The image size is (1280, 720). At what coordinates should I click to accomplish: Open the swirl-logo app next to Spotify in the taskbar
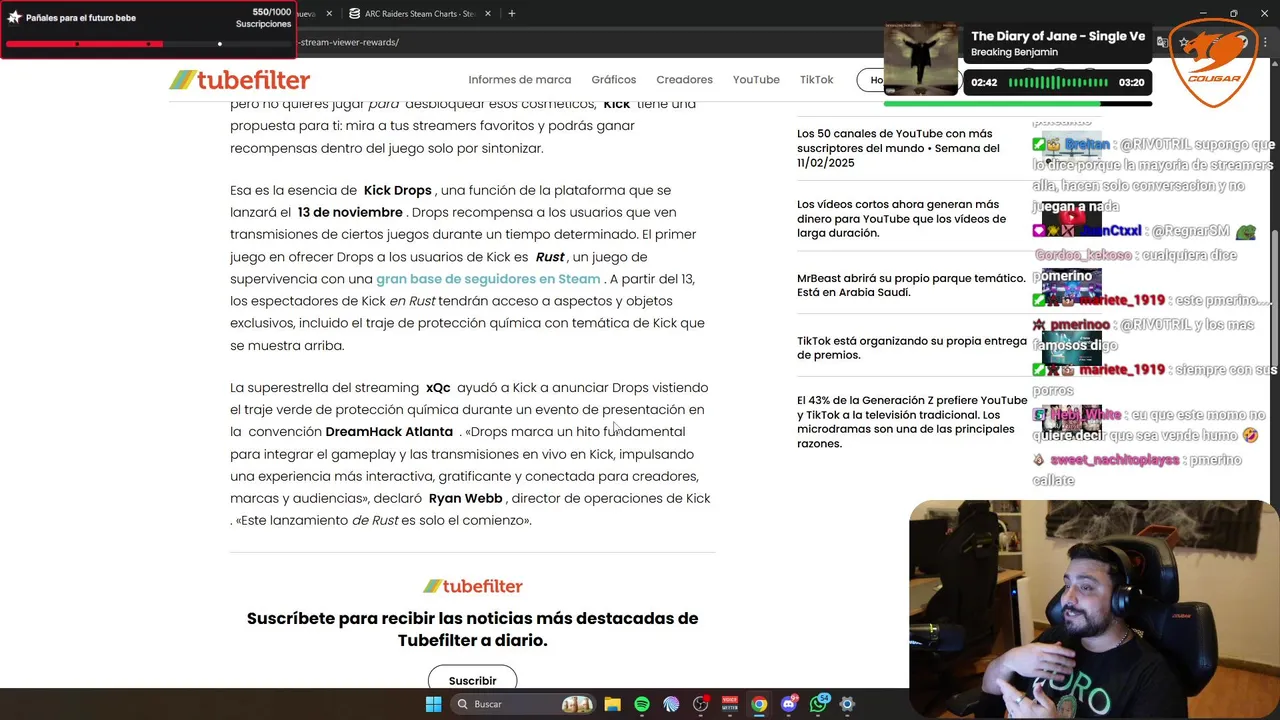coord(671,704)
